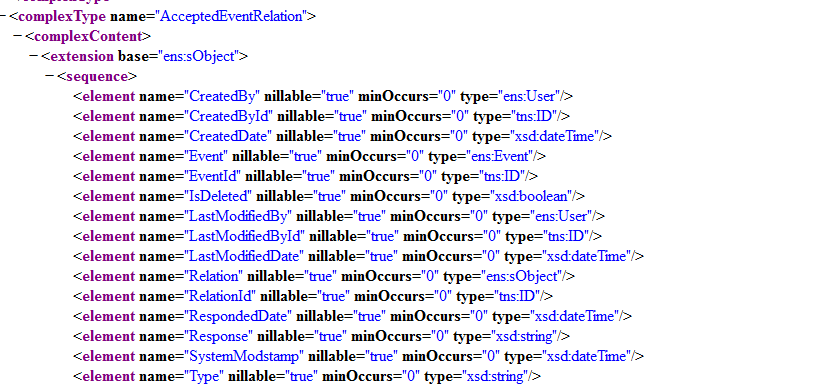Click the "tns:ID" type on EventId row
The image size is (816, 388).
(x=502, y=176)
